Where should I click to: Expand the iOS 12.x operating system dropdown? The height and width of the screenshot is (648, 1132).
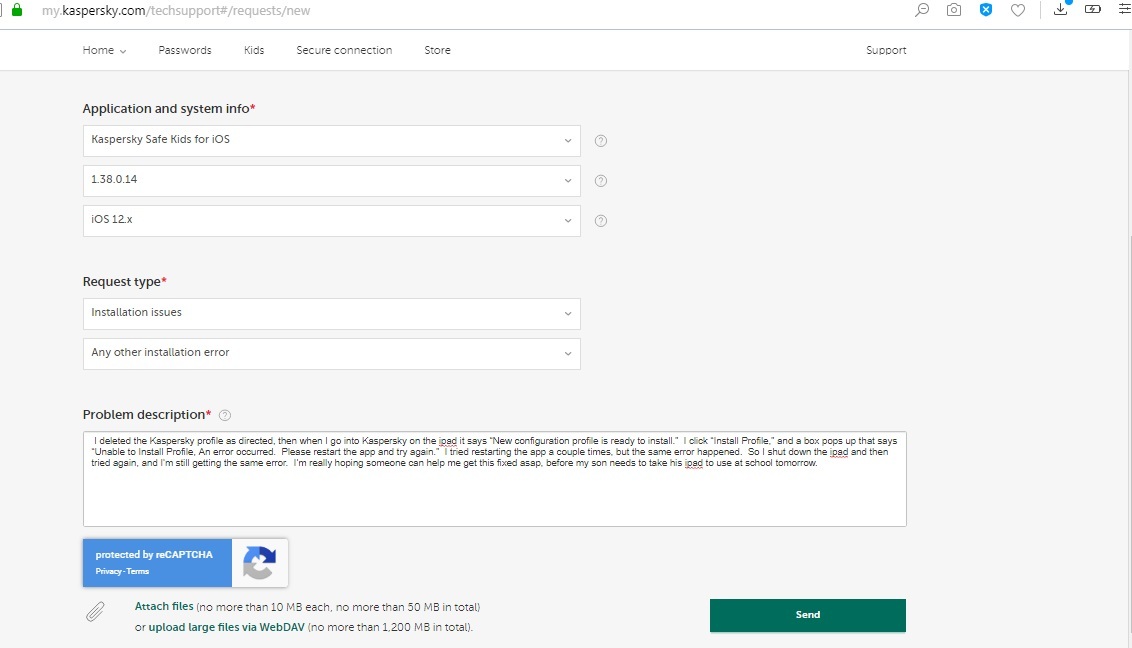pos(331,221)
